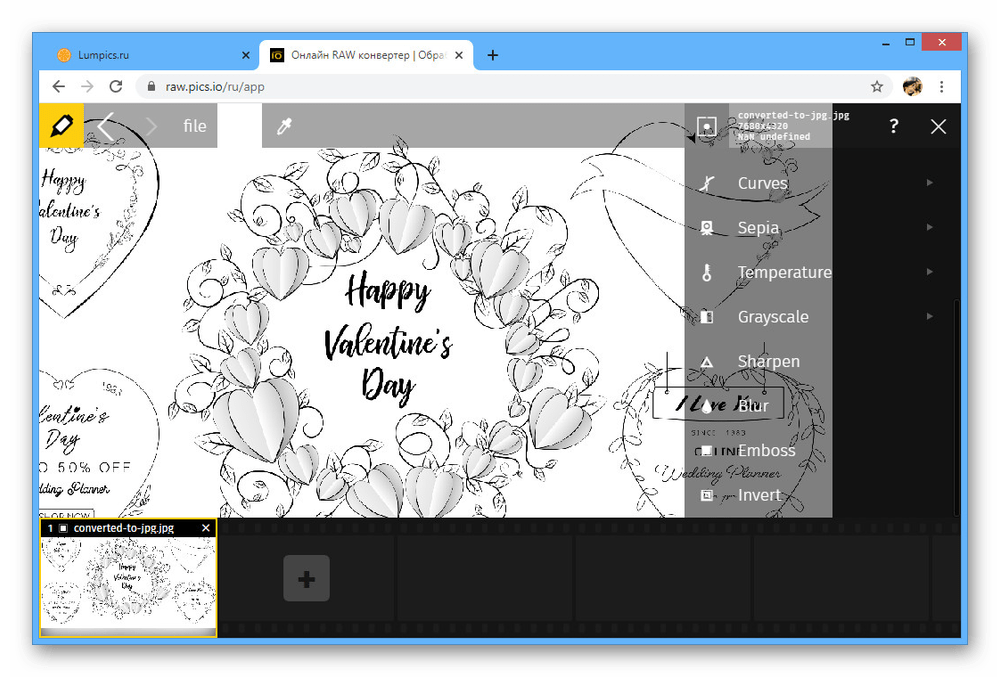Expand the Sepia submenu arrow
This screenshot has height=677, width=1000.
pos(930,228)
